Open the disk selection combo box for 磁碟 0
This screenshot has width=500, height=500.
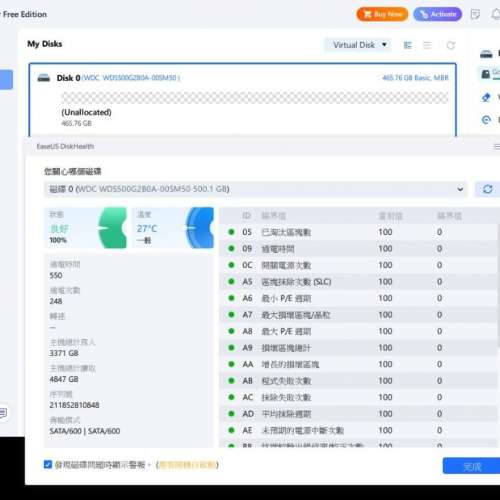click(256, 189)
